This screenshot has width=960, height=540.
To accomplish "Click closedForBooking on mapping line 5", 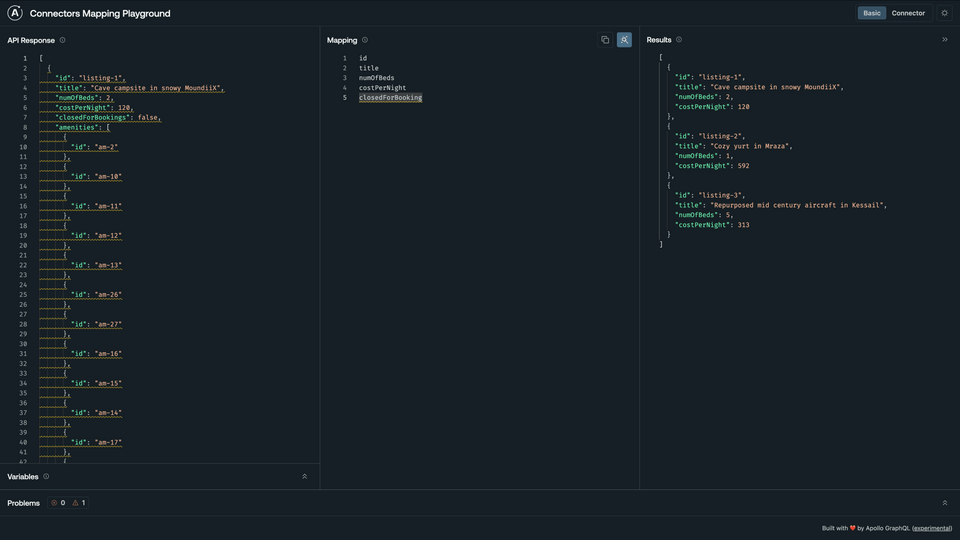I will tap(390, 98).
